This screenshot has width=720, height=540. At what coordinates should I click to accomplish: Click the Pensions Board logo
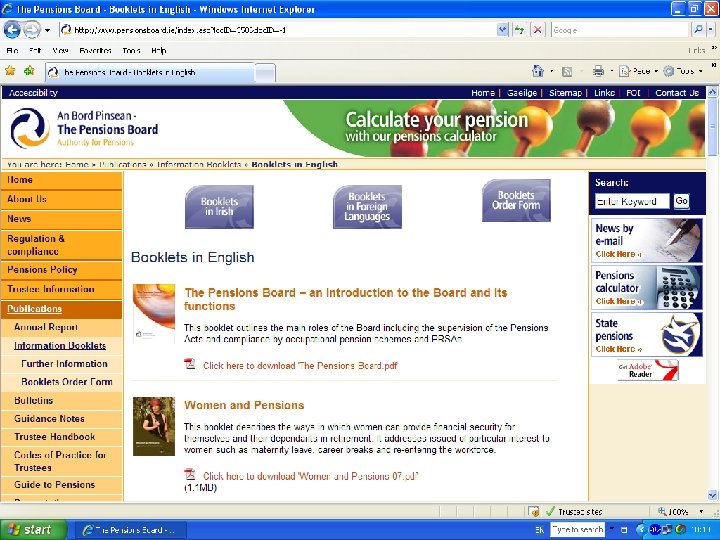(84, 128)
